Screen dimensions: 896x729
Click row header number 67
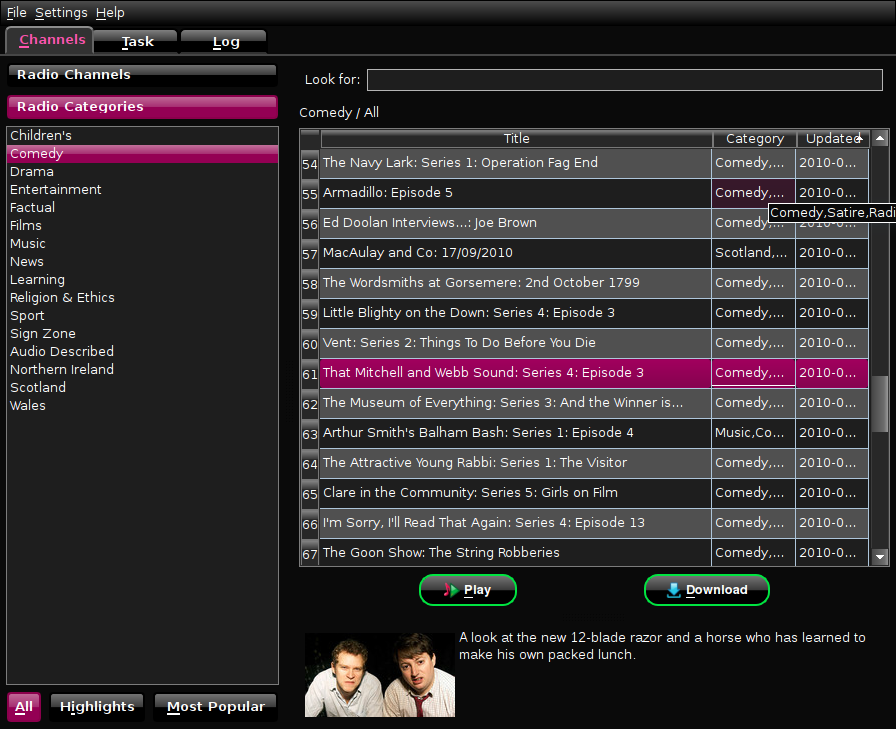(310, 554)
